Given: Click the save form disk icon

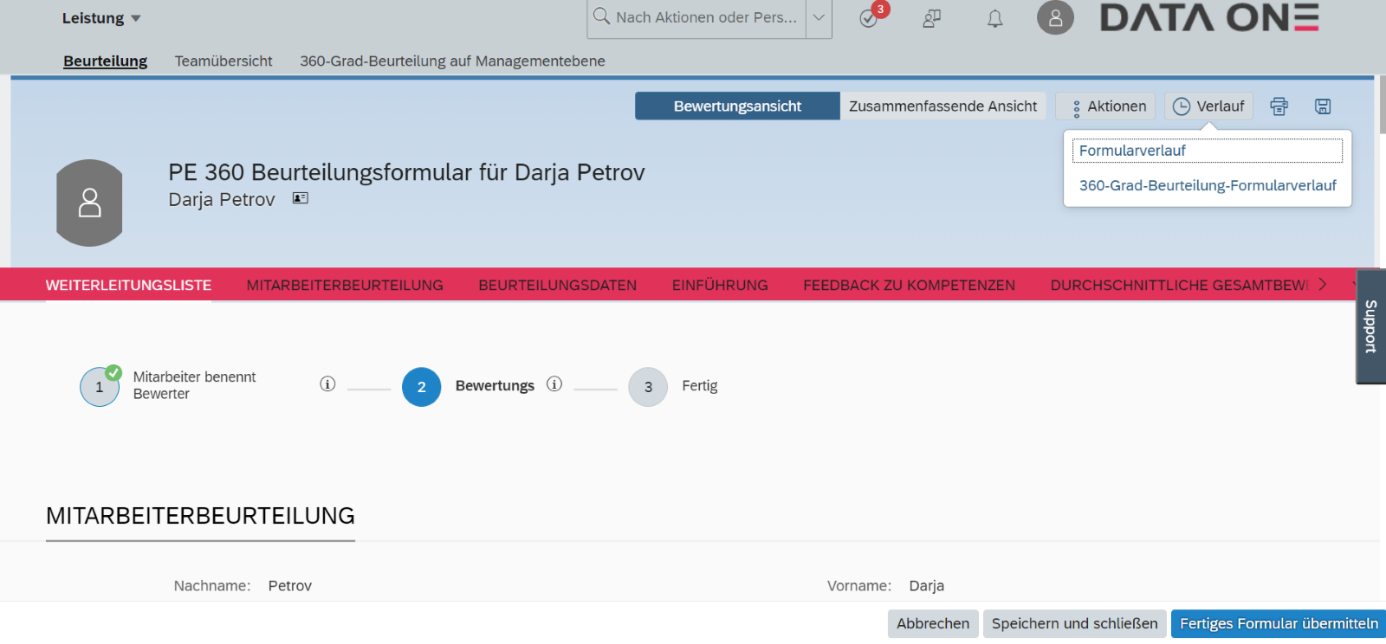Looking at the screenshot, I should 1323,106.
